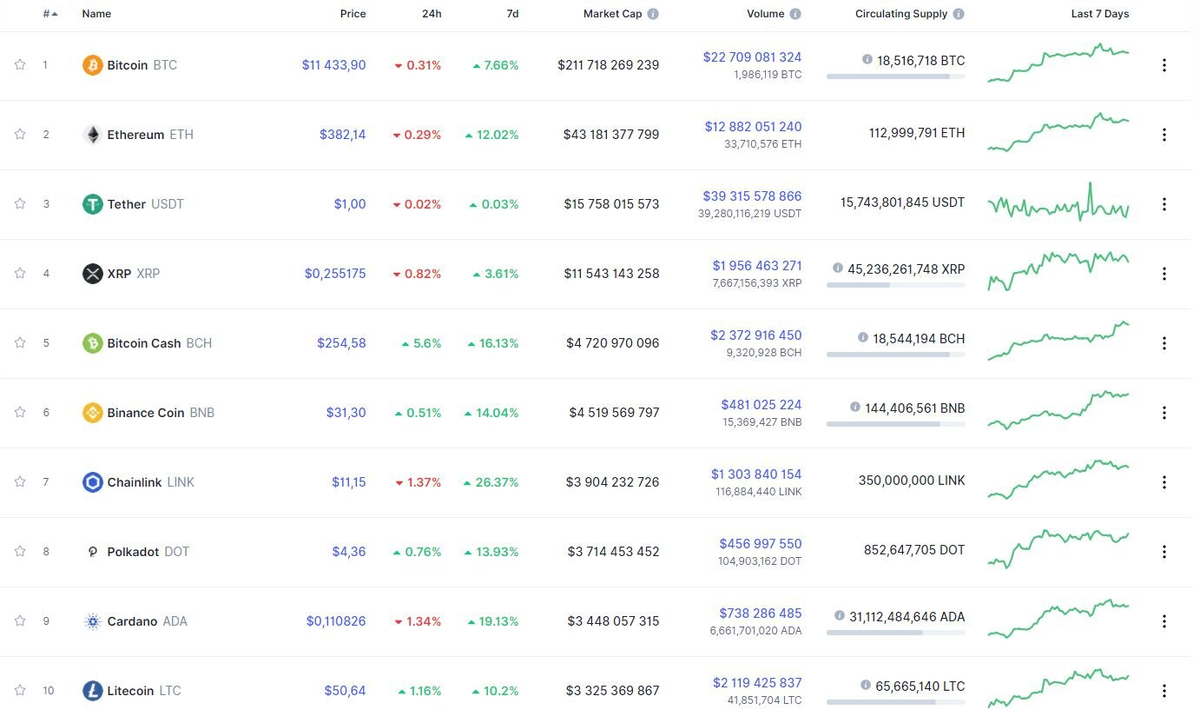Click the Bitcoin Cash green logo icon
The width and height of the screenshot is (1200, 723).
(x=92, y=343)
